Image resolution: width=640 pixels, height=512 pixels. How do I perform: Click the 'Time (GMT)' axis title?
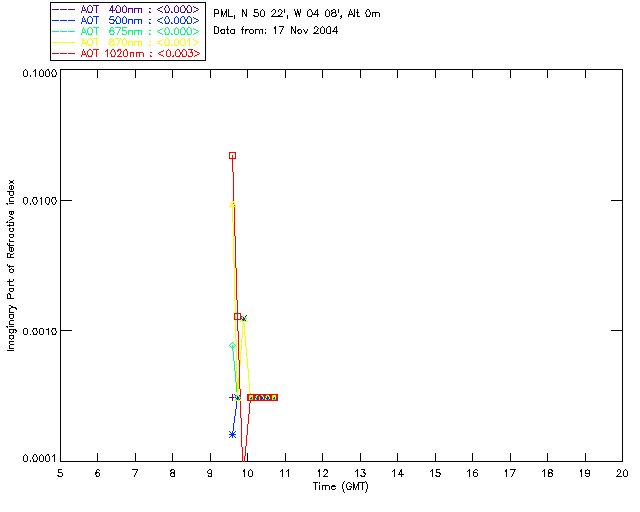[x=340, y=487]
